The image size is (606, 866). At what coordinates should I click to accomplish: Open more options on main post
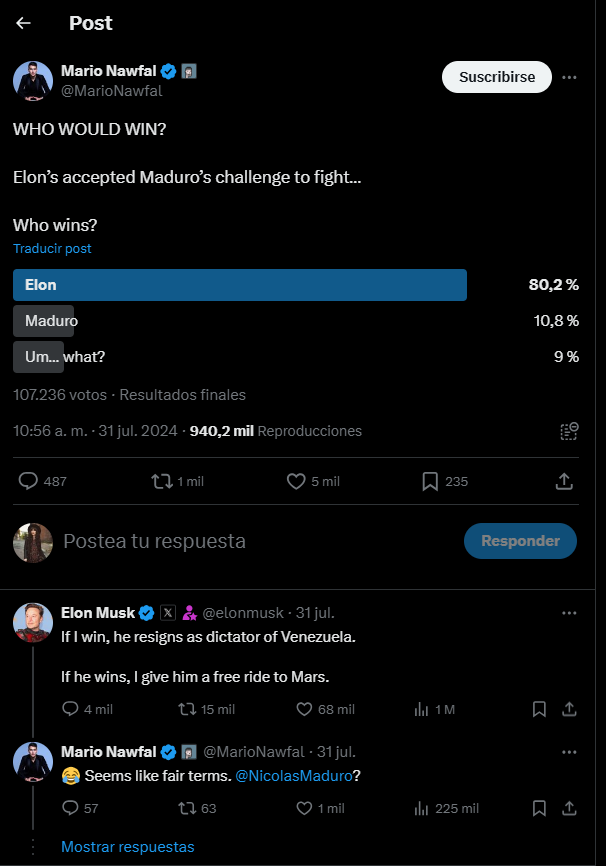[569, 77]
